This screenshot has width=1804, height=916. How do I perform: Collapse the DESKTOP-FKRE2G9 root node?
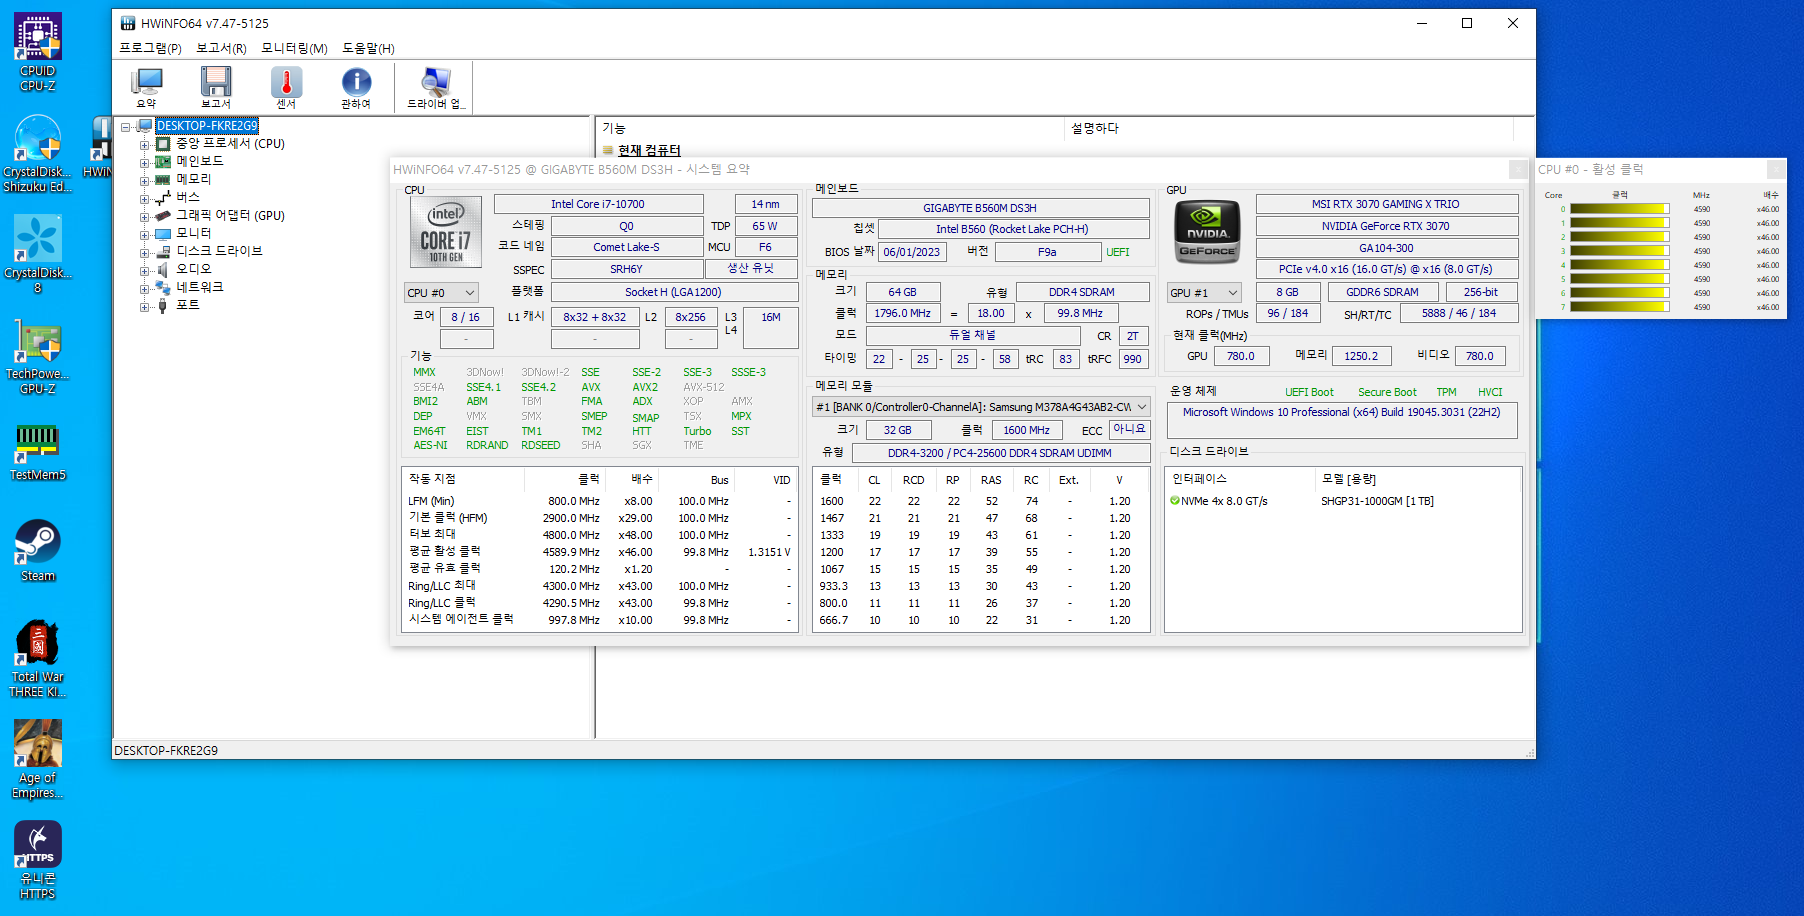point(126,127)
